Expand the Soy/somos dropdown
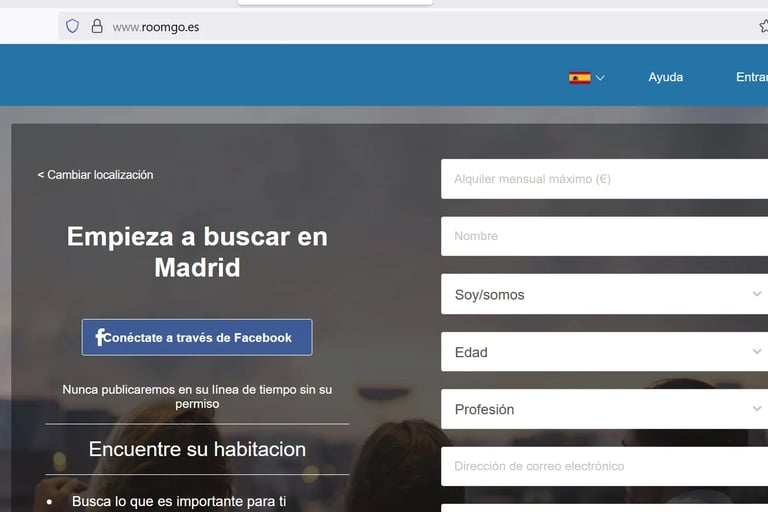The width and height of the screenshot is (768, 512). [604, 294]
